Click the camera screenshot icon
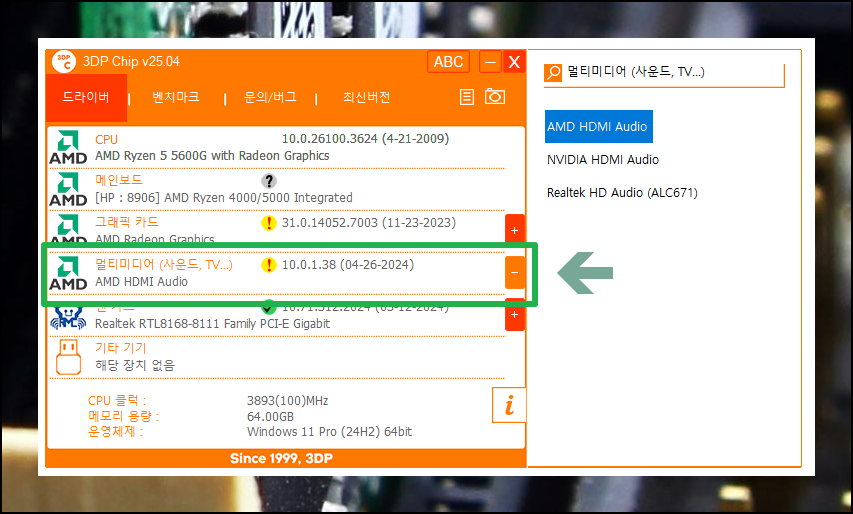 (x=495, y=96)
